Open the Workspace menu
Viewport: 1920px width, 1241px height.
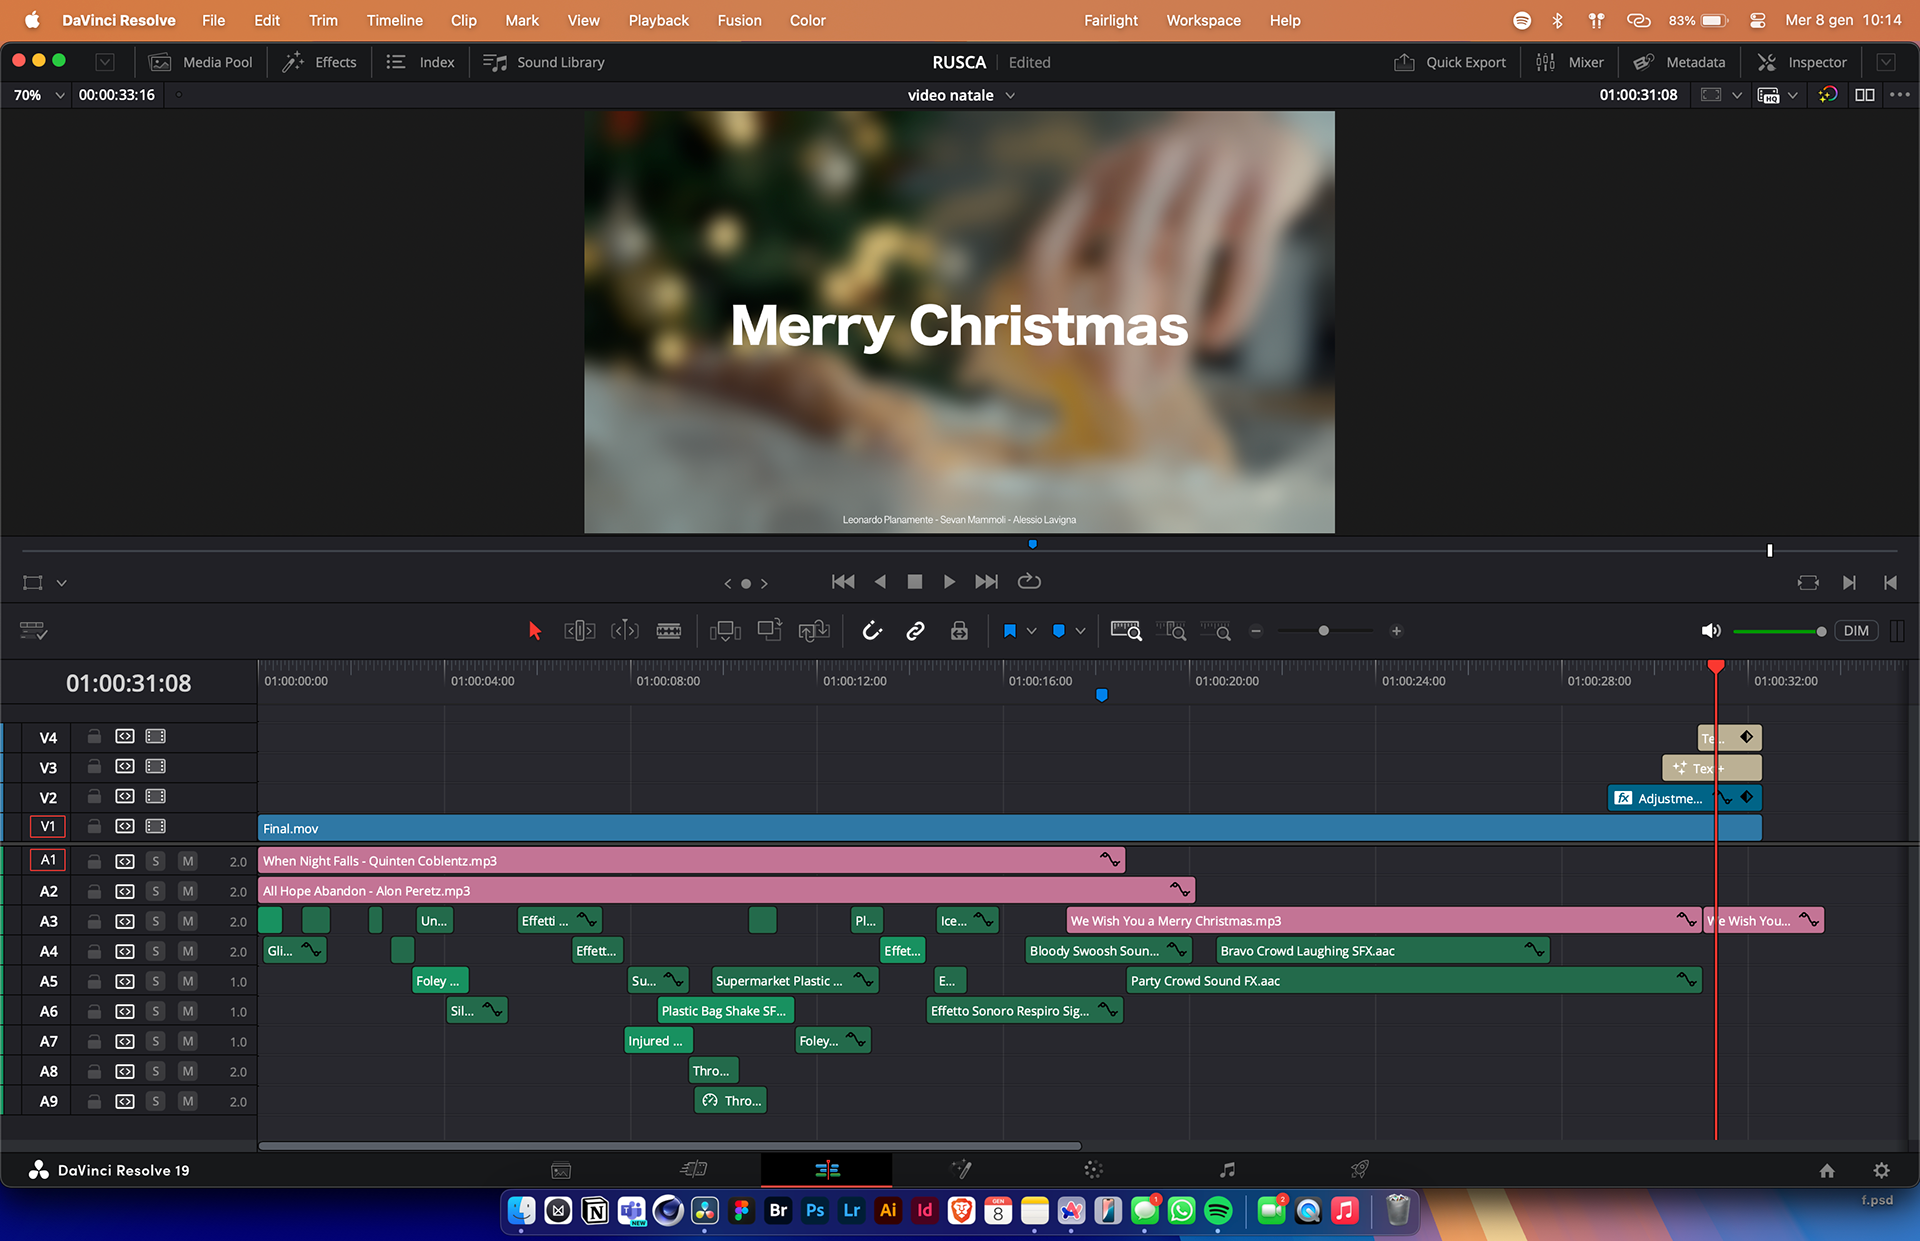pyautogui.click(x=1204, y=20)
